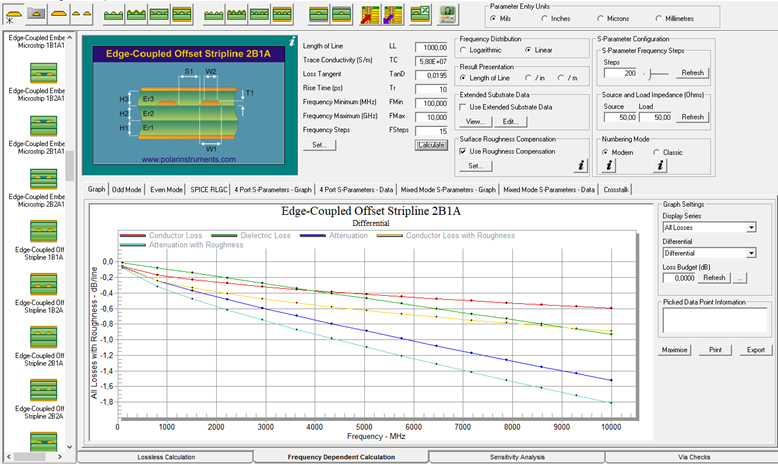Image resolution: width=778 pixels, height=464 pixels.
Task: Open Mixed Mode S-Parameters - Graph tab
Action: [x=448, y=190]
